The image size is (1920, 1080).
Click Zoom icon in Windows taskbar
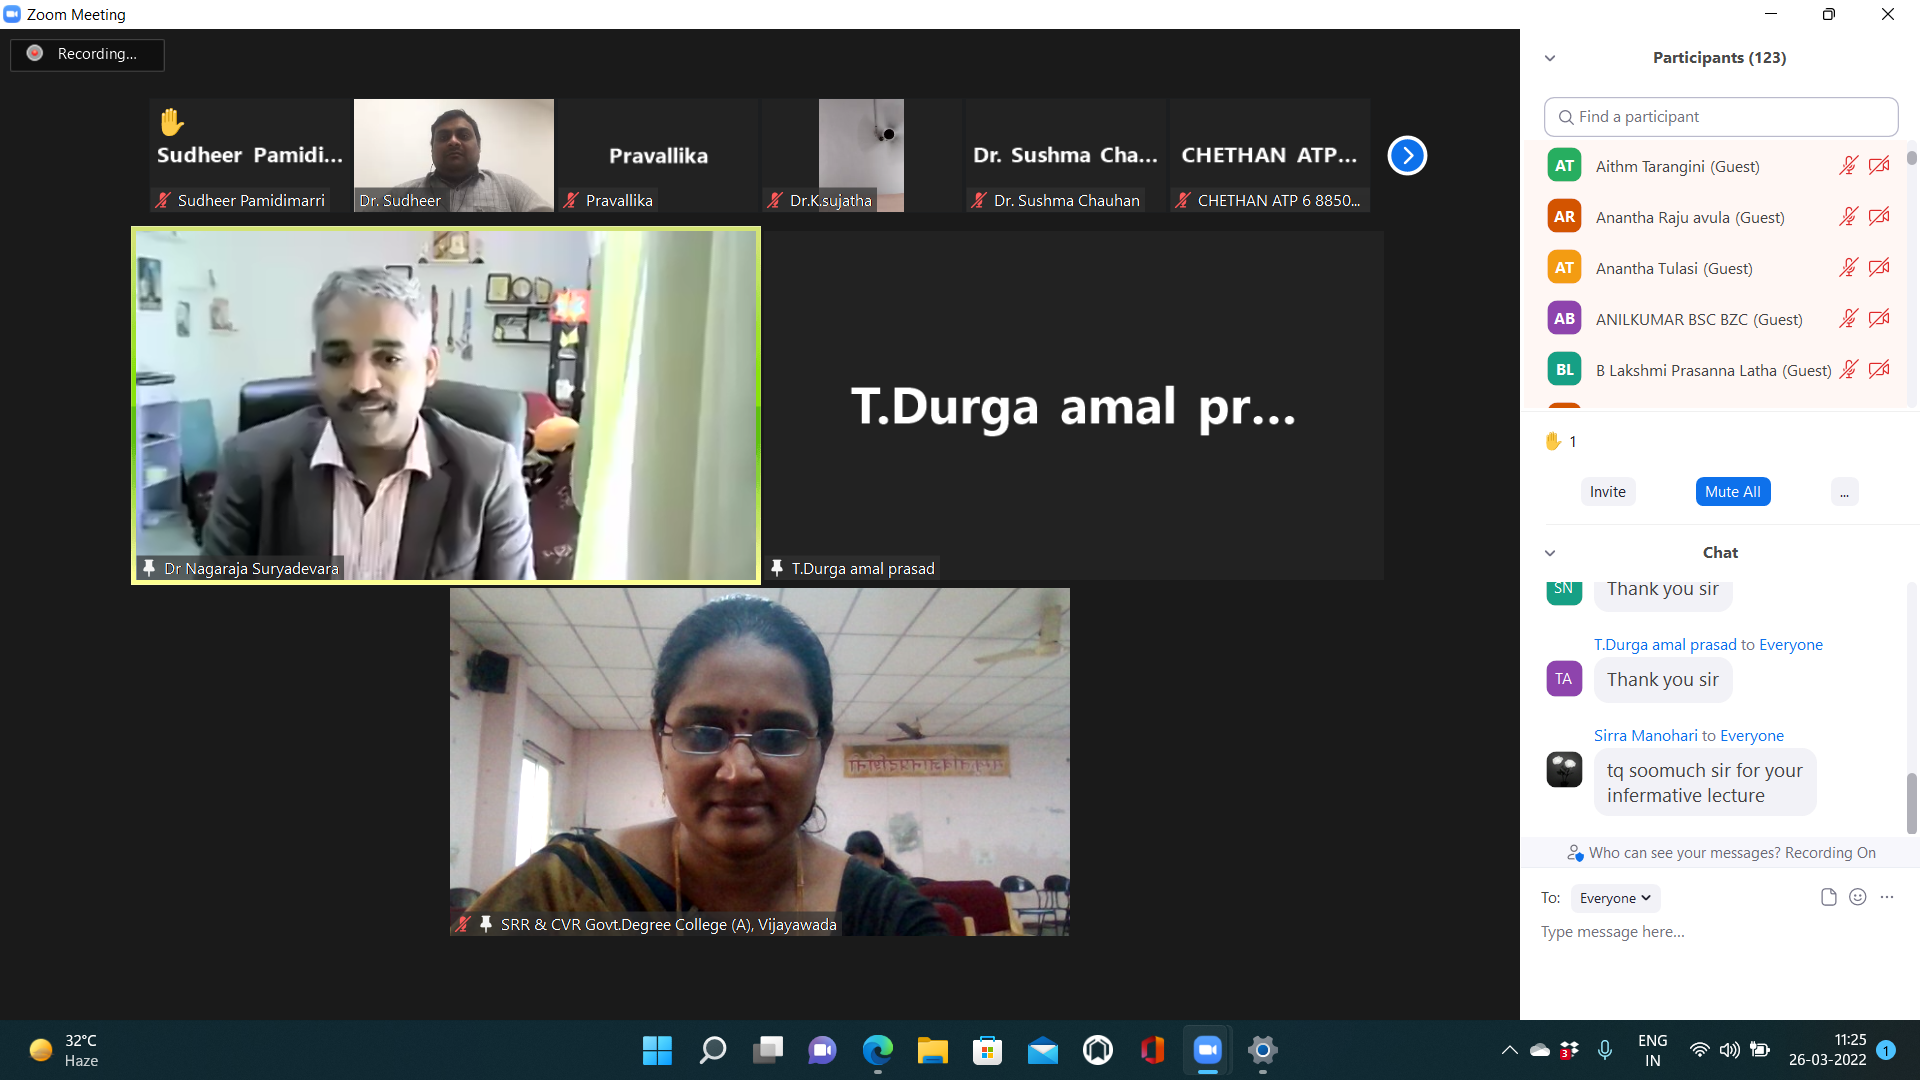(1207, 1050)
